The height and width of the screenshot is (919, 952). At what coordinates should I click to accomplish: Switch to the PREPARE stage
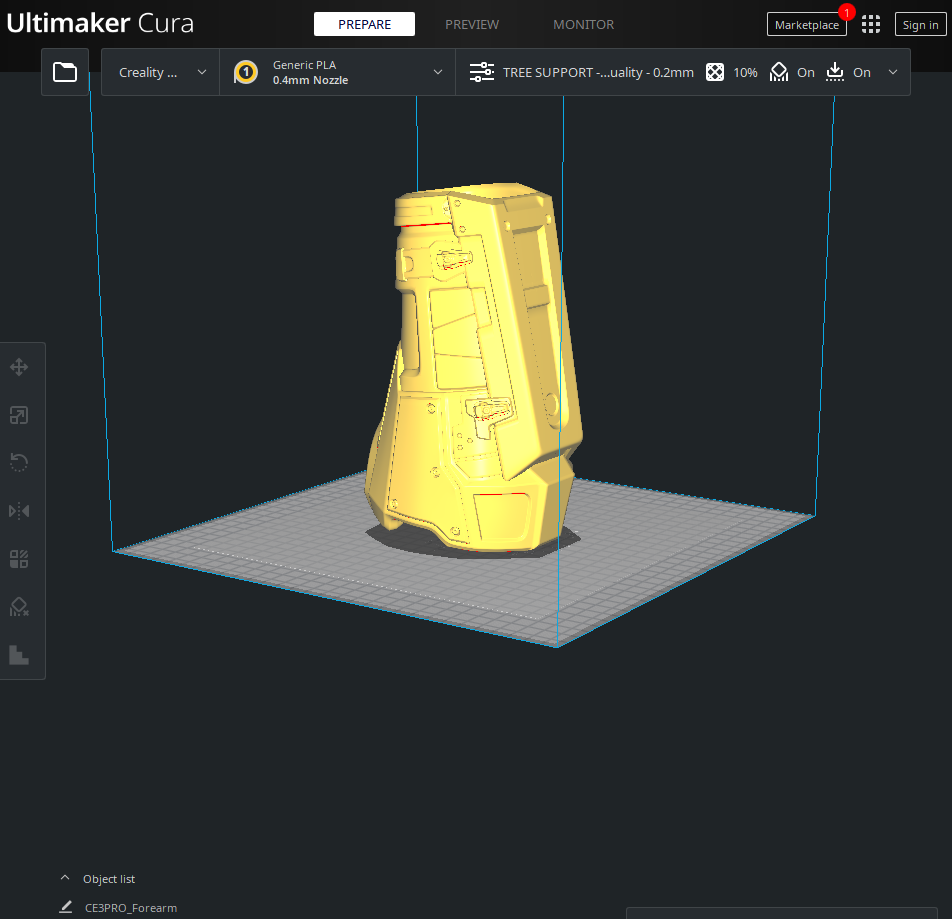364,24
